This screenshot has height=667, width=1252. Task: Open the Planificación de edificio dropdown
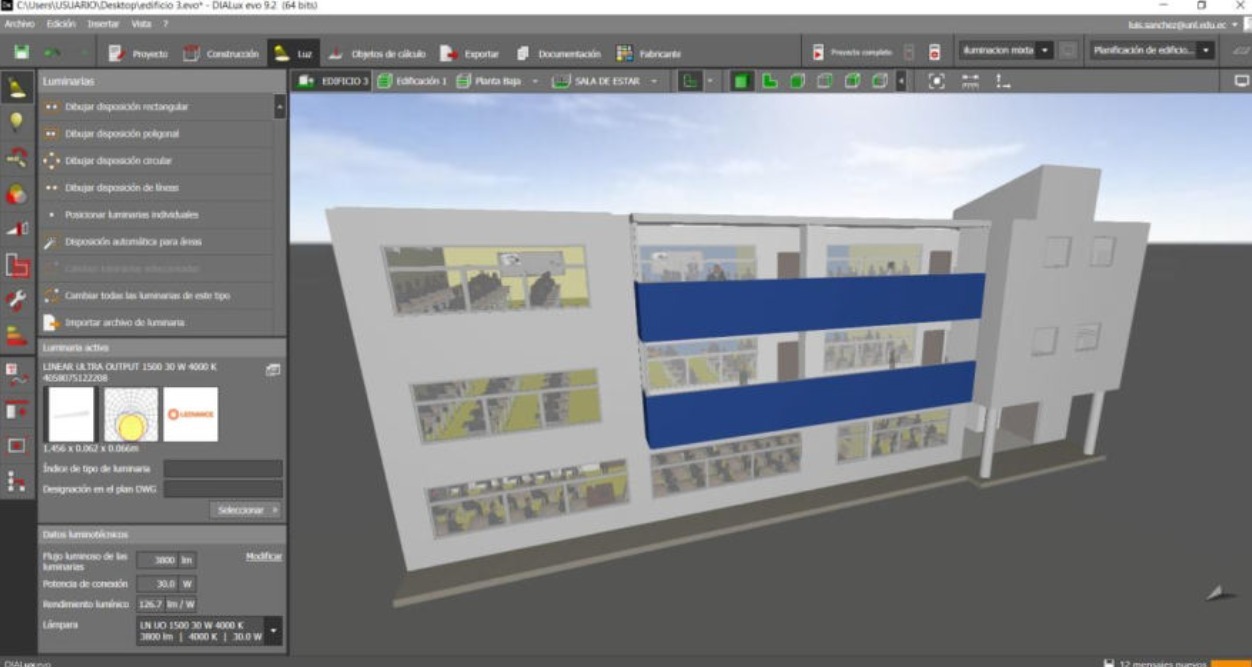click(x=1206, y=50)
